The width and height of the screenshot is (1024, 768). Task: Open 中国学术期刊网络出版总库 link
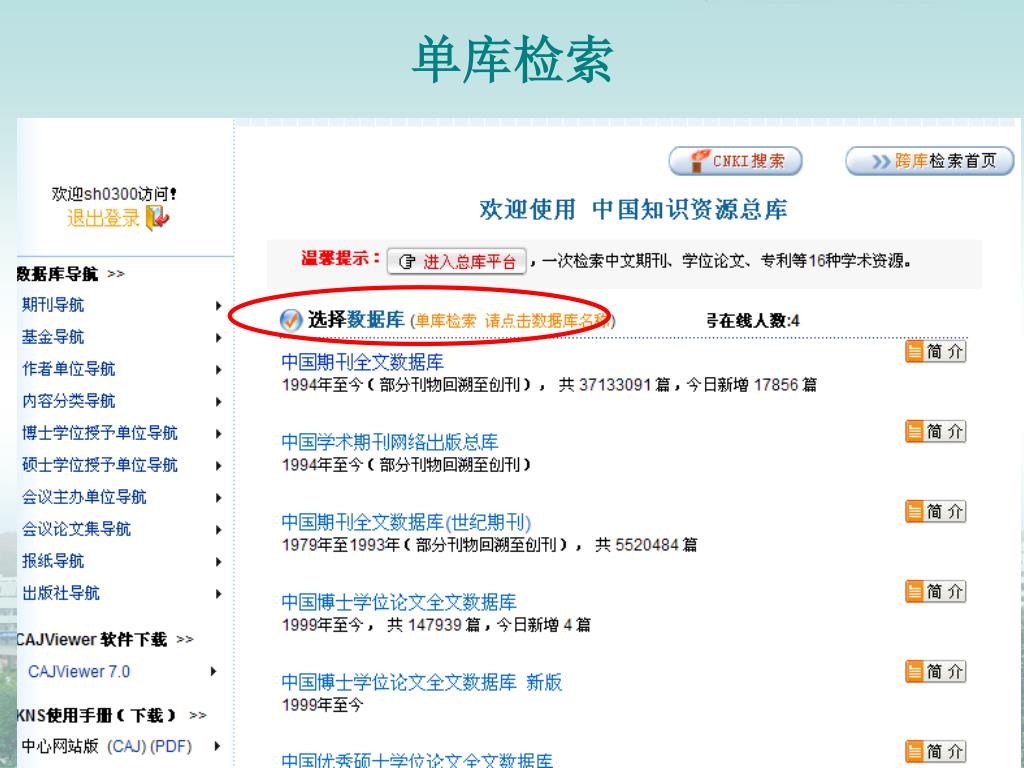[x=390, y=442]
